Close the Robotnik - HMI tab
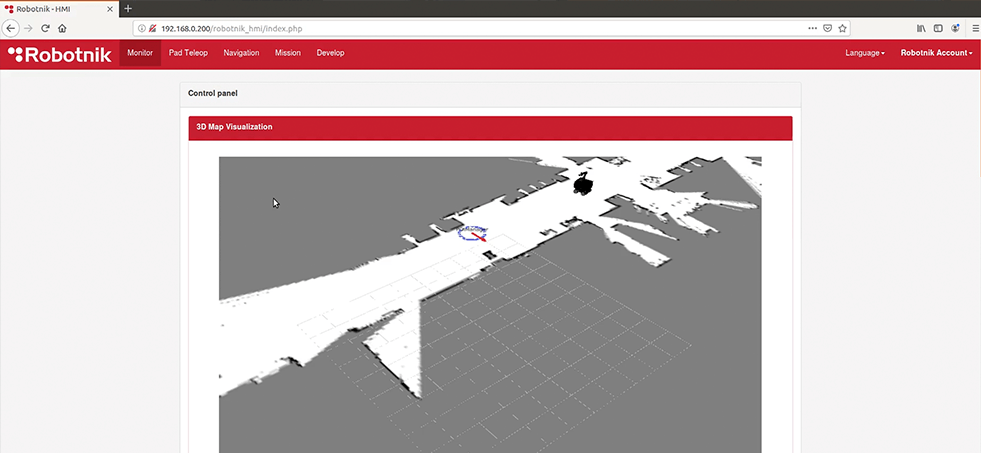The height and width of the screenshot is (453, 981). click(110, 9)
